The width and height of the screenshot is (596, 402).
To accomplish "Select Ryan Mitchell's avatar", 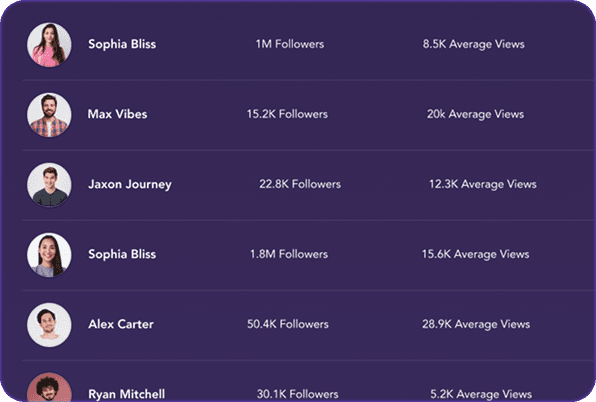I will pyautogui.click(x=49, y=387).
